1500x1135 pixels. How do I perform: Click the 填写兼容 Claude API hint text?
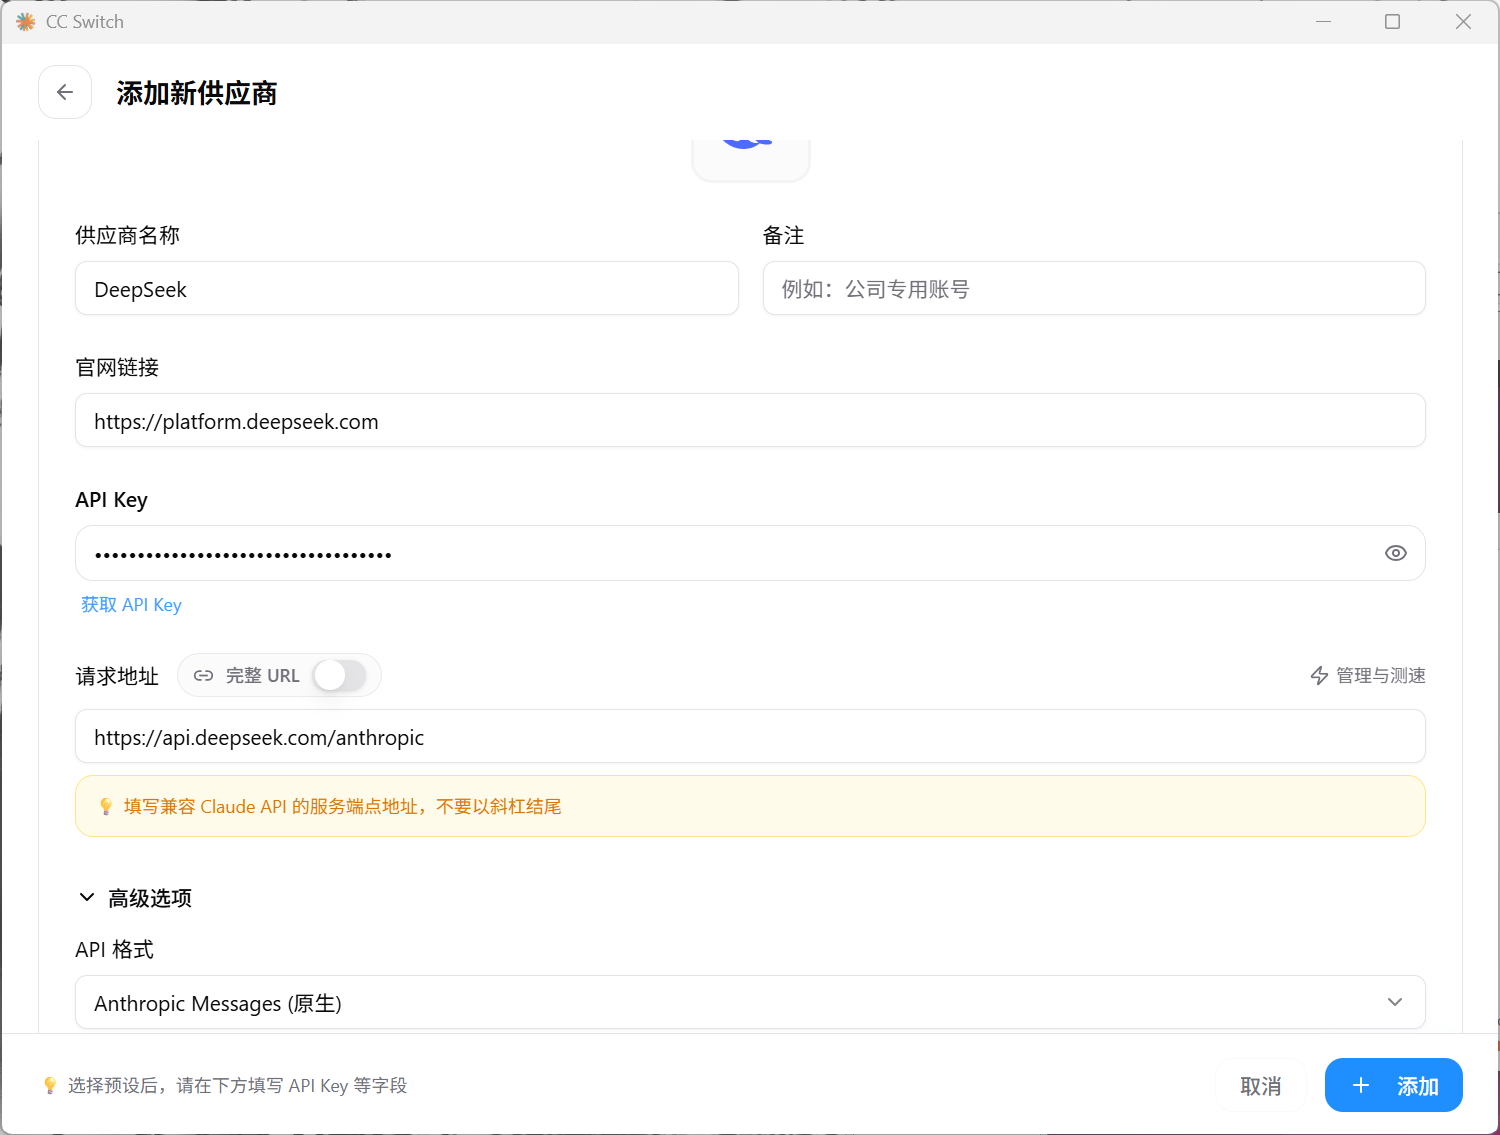pos(342,806)
